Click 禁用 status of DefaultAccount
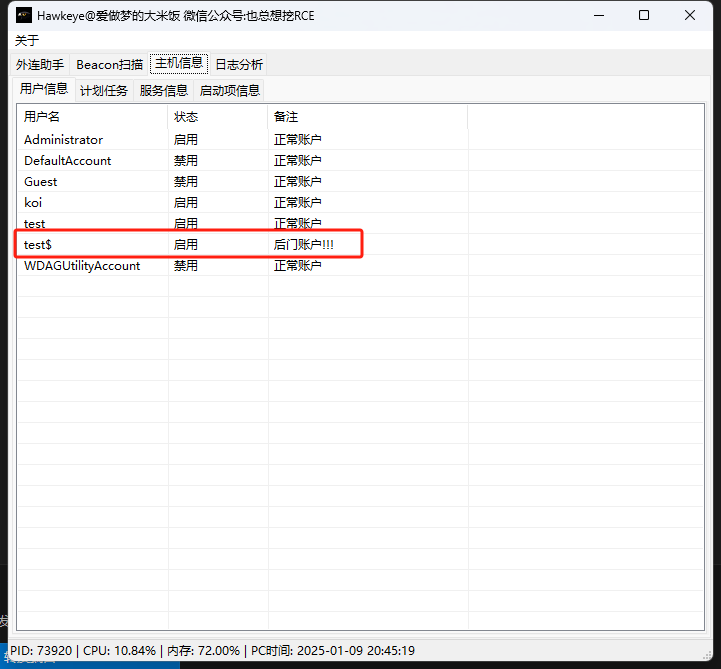 186,160
